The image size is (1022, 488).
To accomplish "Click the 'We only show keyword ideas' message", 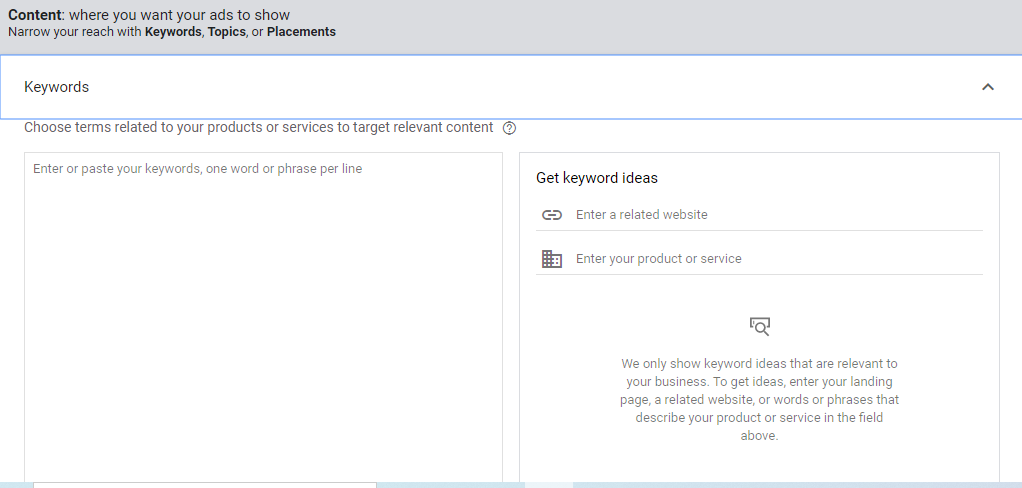I will (x=759, y=400).
